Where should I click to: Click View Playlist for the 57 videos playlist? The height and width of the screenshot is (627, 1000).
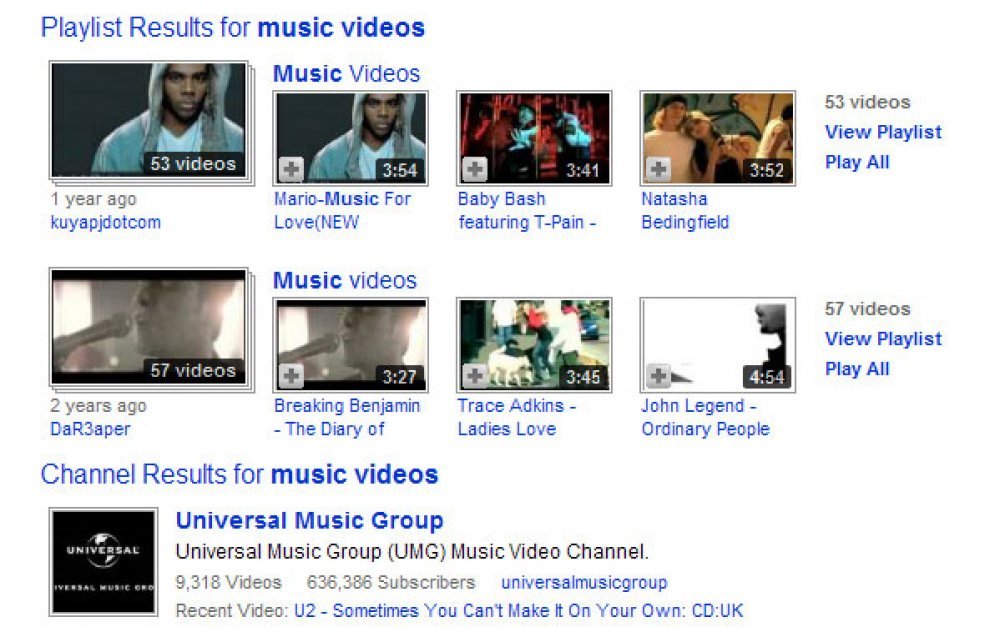click(883, 339)
